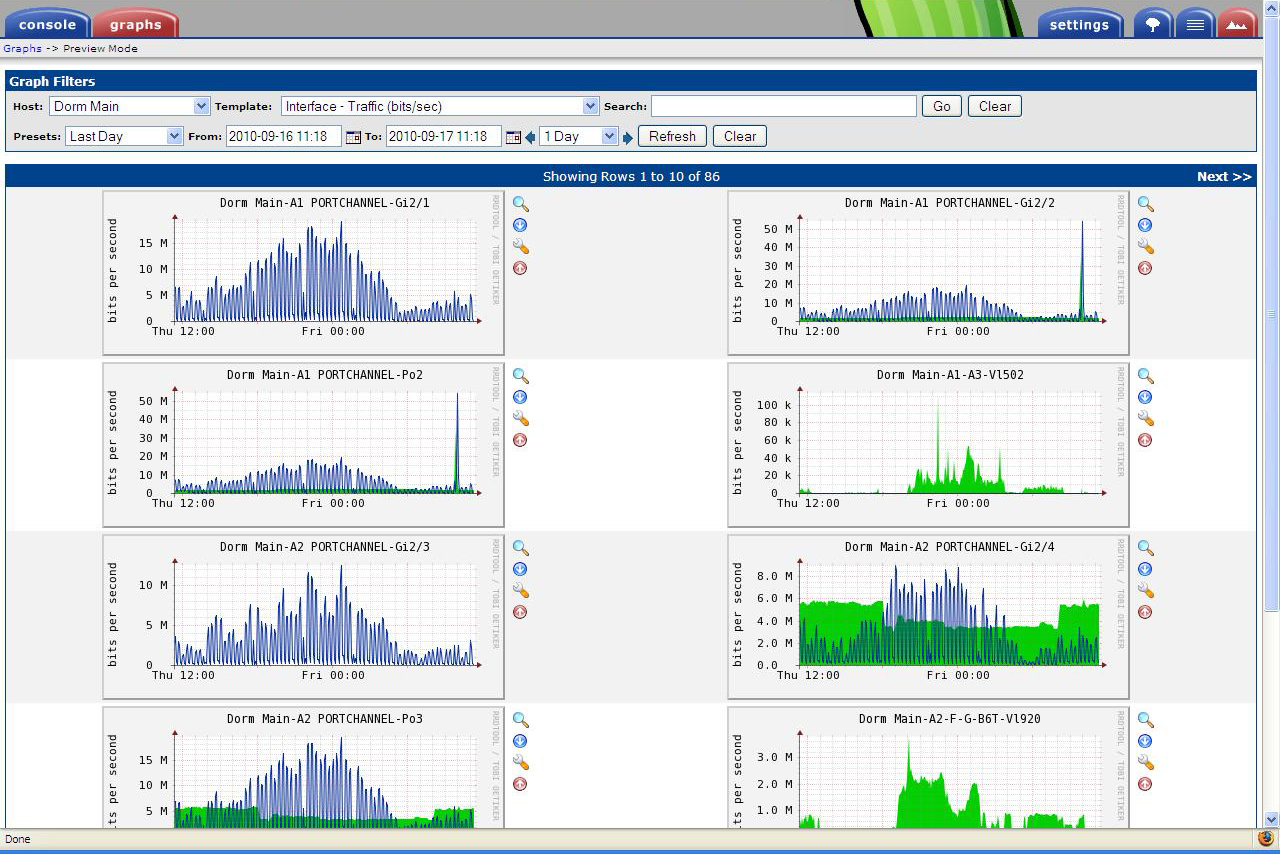1280x854 pixels.
Task: Open wrench properties for PORTCHANNEL-Gi2/4 graph
Action: click(1145, 590)
